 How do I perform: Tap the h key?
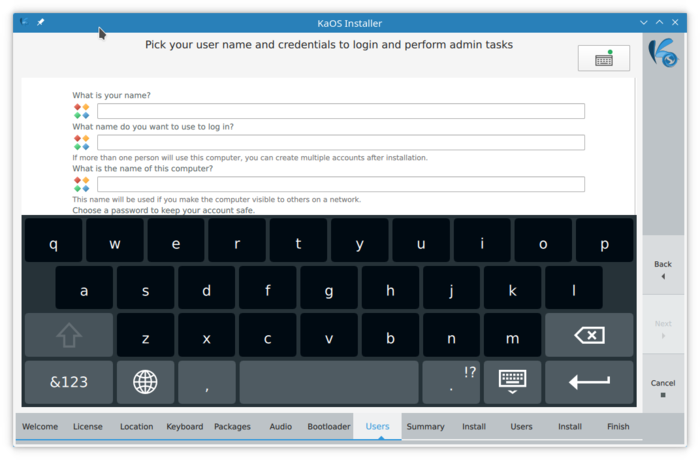[x=390, y=288]
